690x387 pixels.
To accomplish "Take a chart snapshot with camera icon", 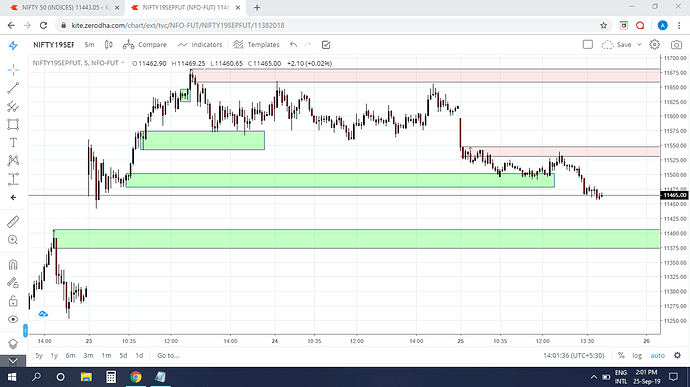I will 676,44.
